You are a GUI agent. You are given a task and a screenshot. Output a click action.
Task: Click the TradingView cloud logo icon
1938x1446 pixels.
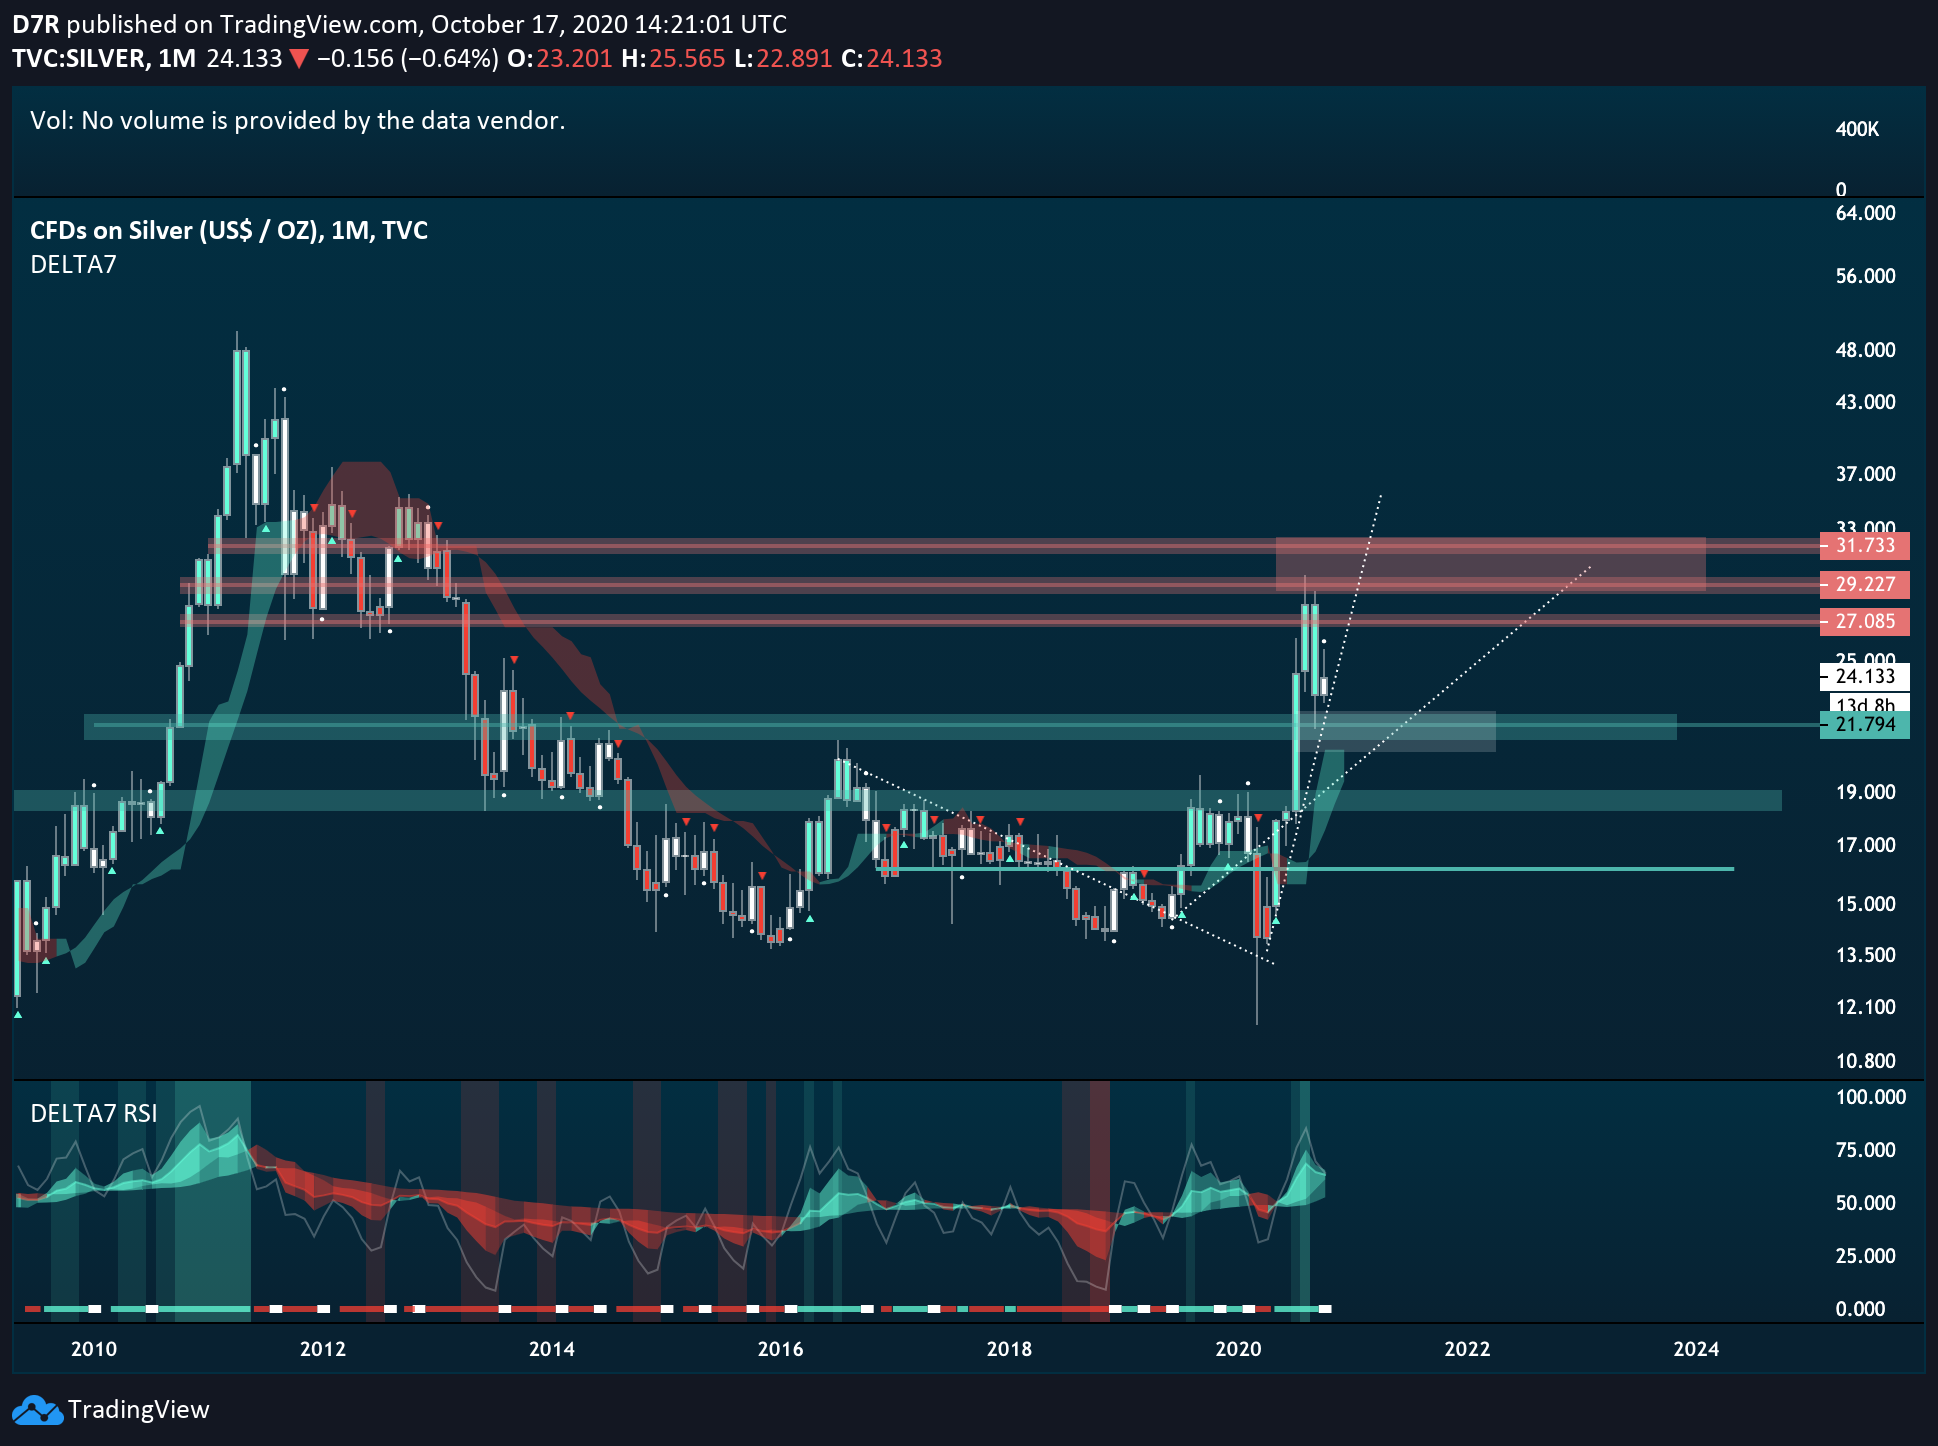pos(37,1410)
